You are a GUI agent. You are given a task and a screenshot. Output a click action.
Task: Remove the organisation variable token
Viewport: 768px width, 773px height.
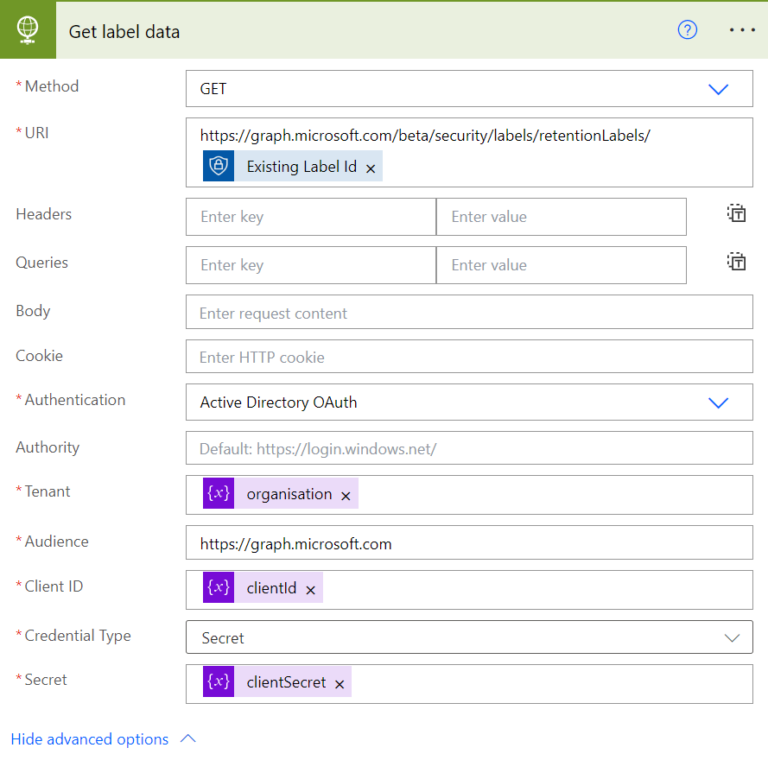346,496
